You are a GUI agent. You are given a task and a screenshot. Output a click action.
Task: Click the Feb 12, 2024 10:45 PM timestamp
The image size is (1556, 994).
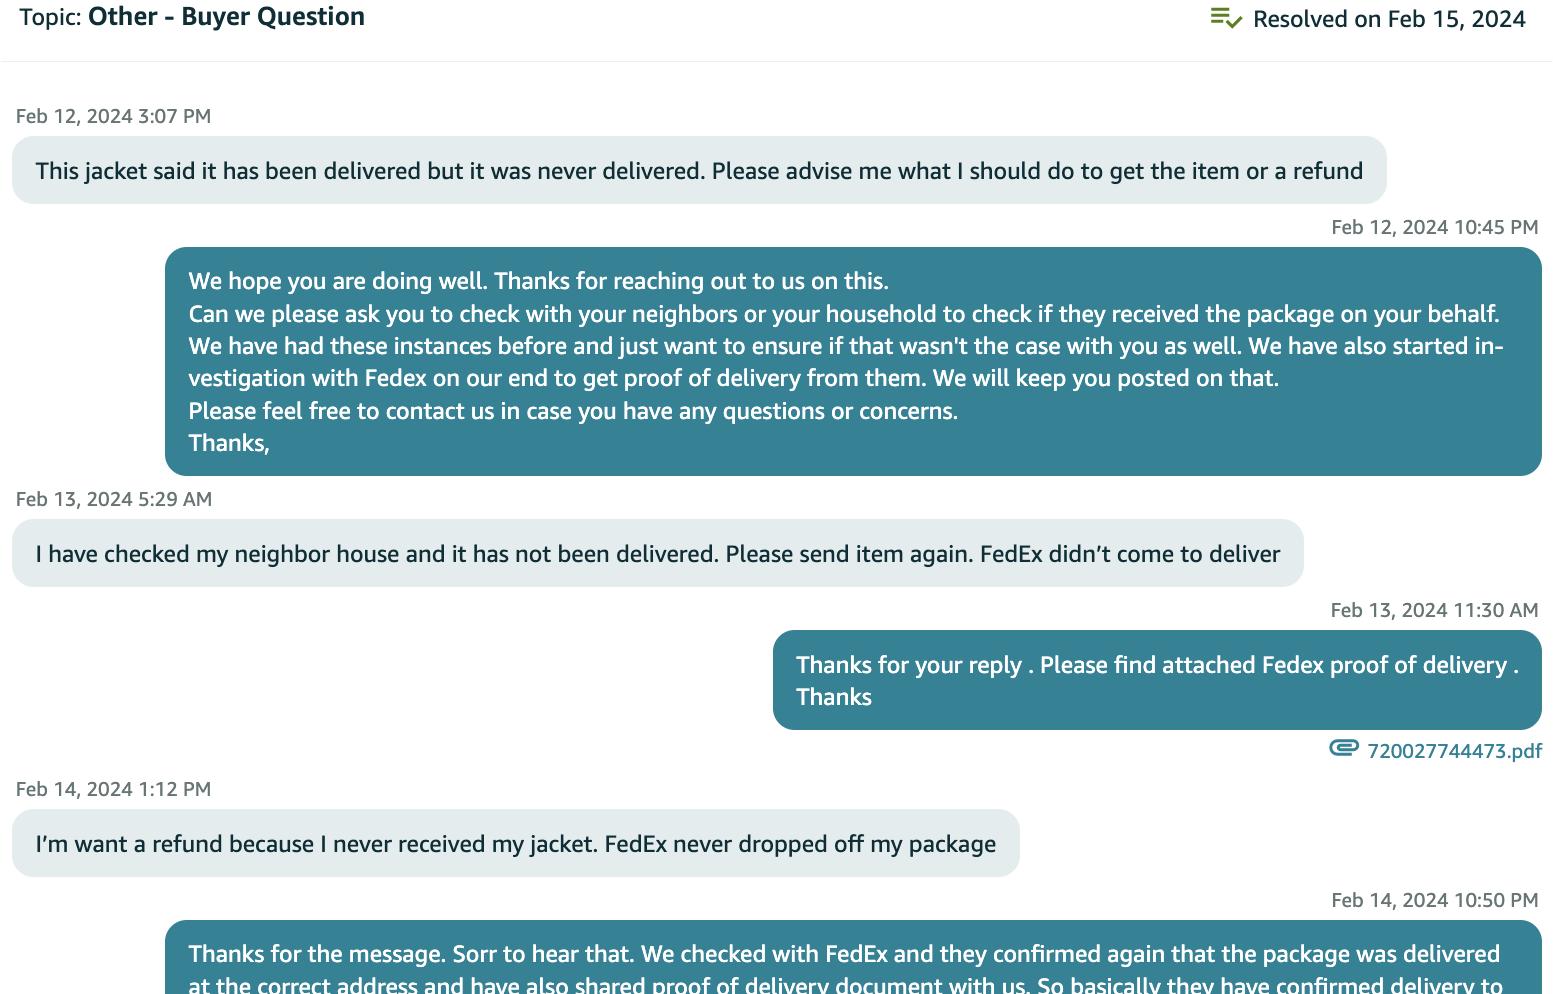pos(1435,227)
